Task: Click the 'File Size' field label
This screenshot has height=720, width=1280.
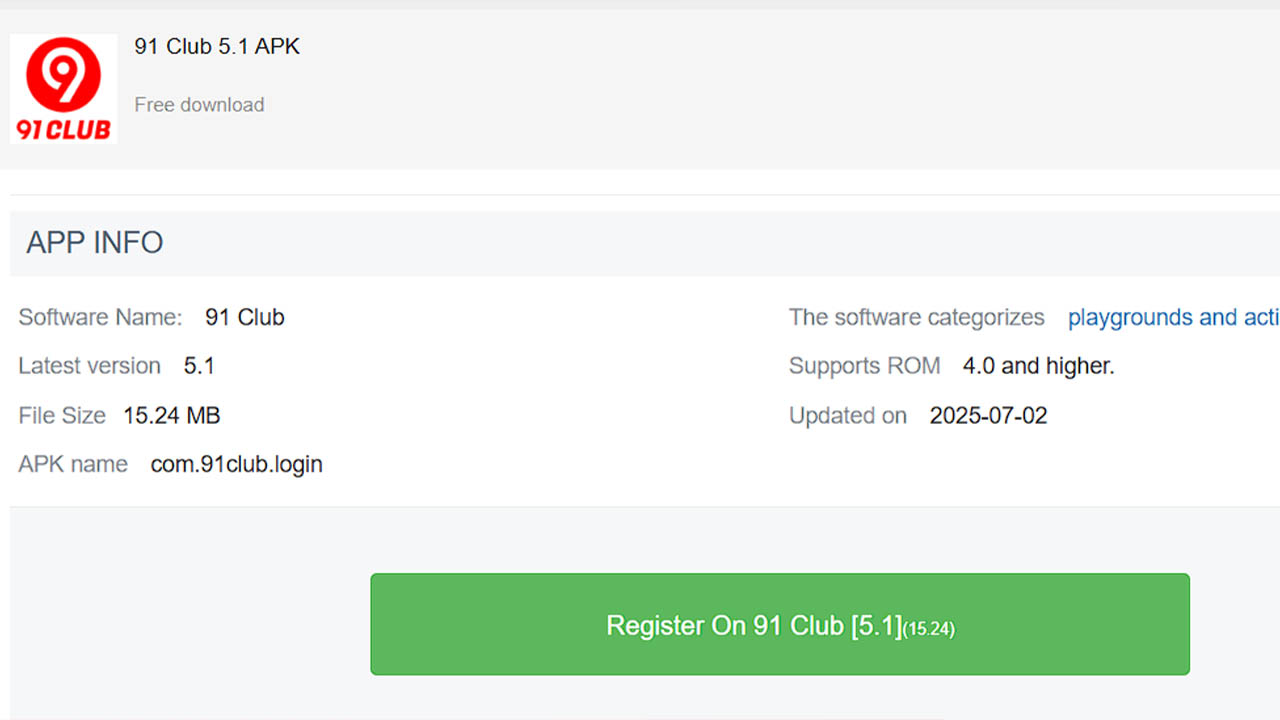Action: click(62, 415)
